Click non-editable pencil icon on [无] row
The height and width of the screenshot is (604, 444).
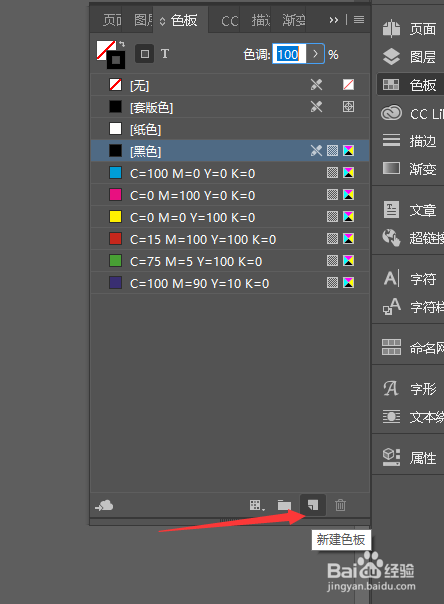tap(317, 85)
